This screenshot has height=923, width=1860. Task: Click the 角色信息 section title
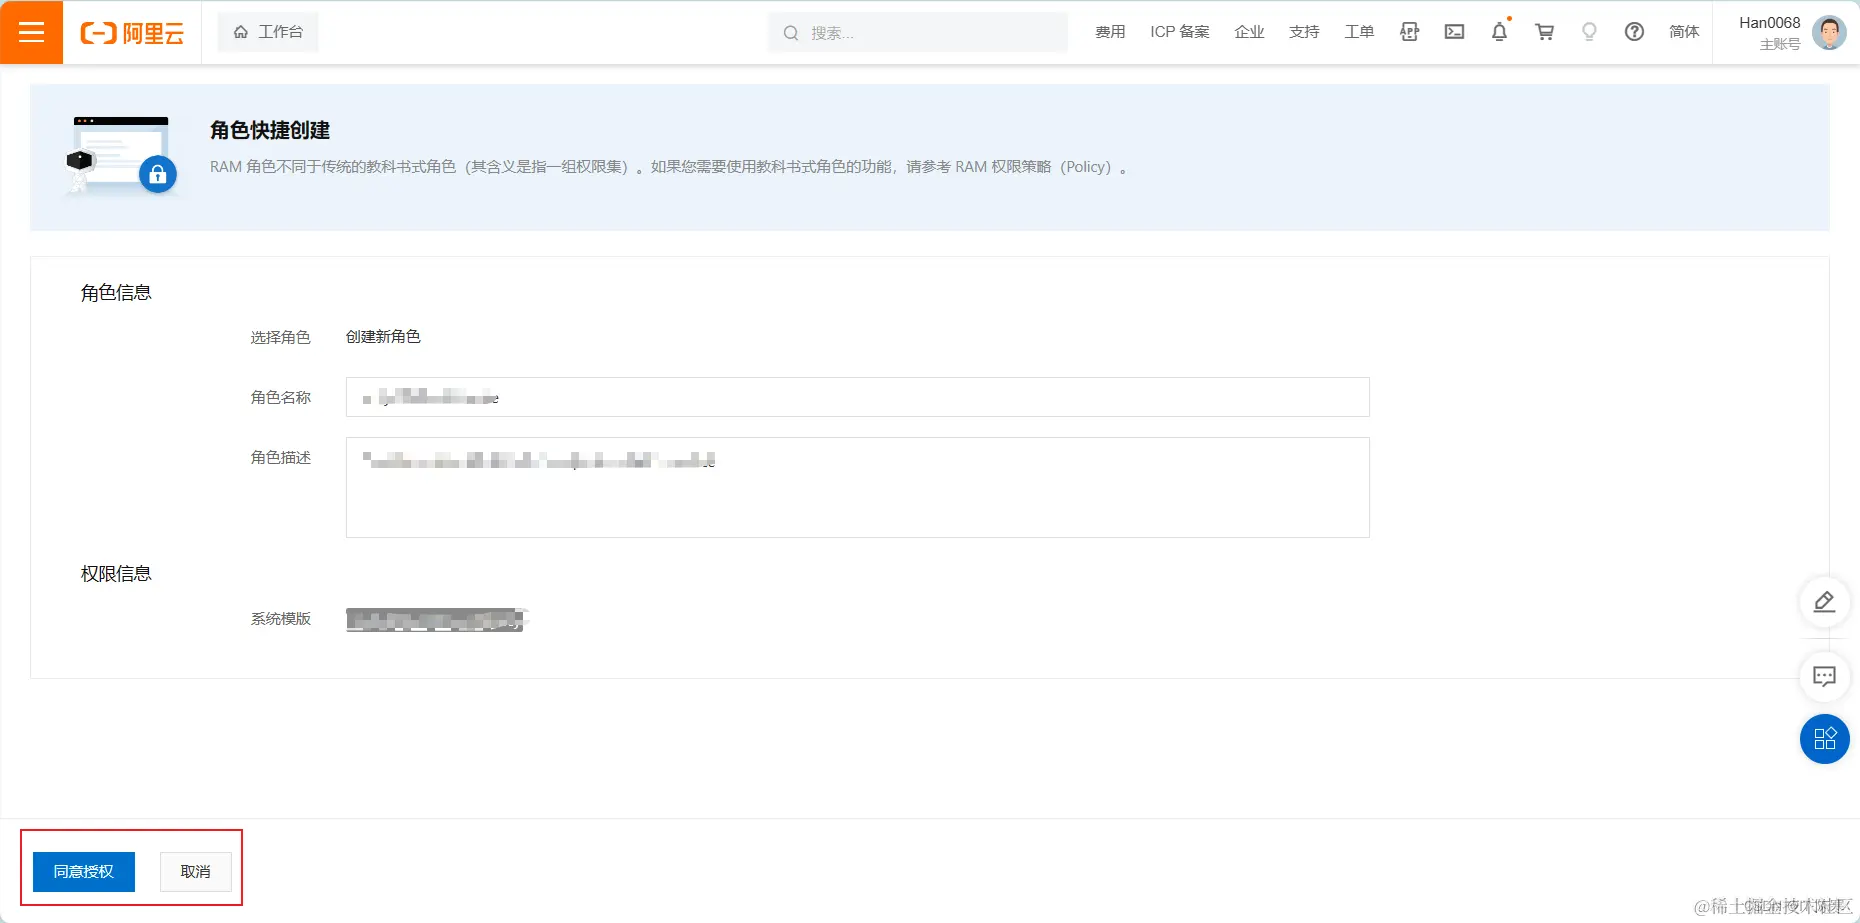(x=116, y=293)
